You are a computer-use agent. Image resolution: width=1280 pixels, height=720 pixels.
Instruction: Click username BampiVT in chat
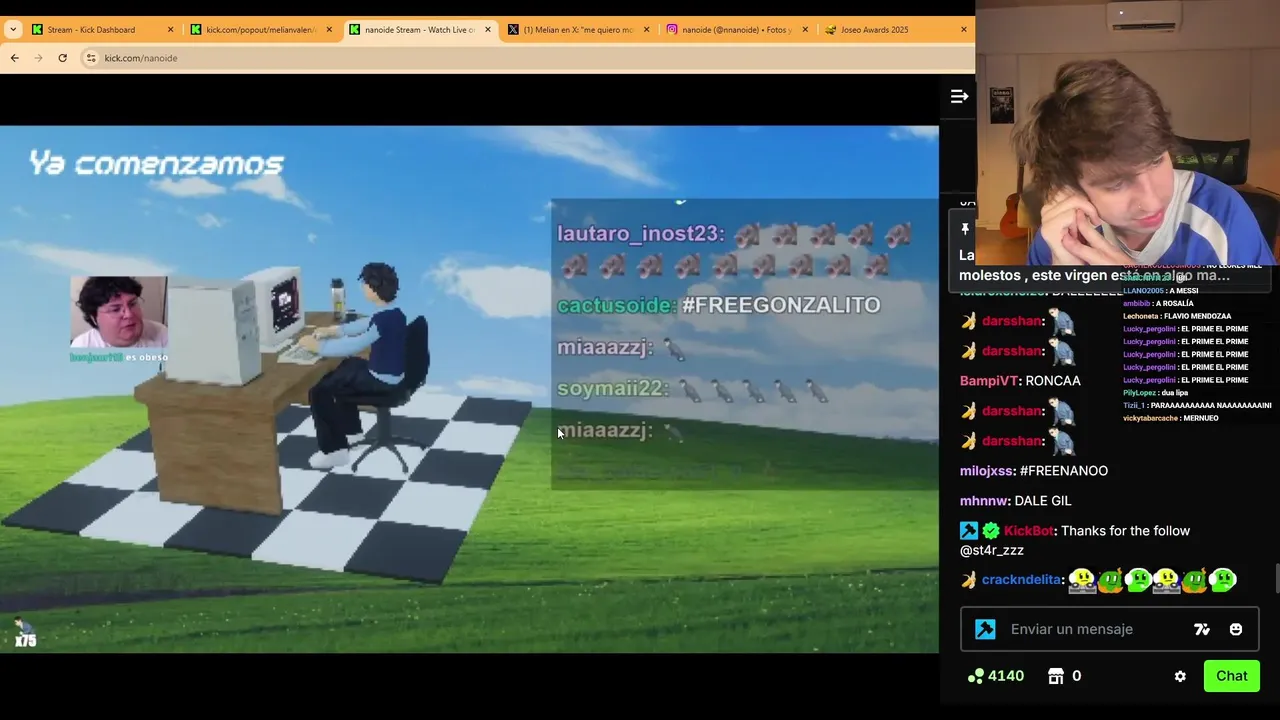(x=989, y=381)
